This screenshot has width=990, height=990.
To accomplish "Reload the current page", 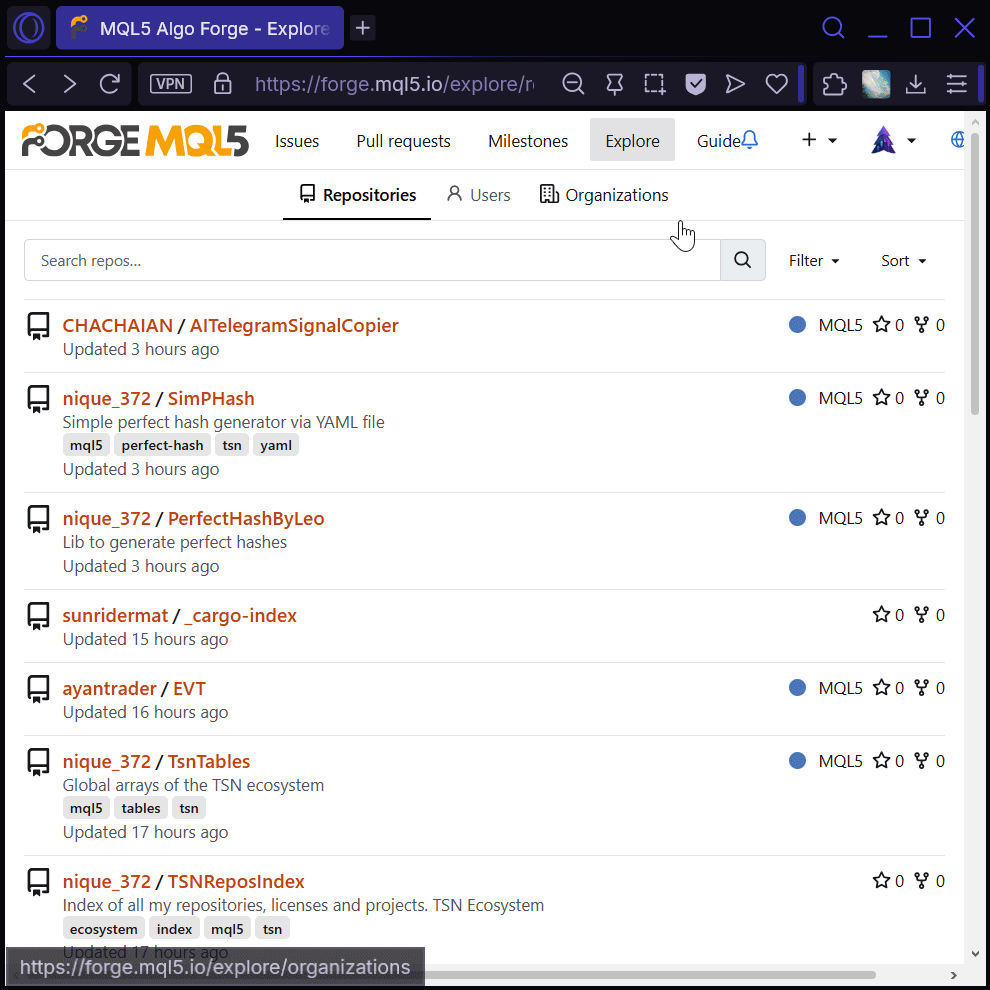I will click(x=110, y=83).
